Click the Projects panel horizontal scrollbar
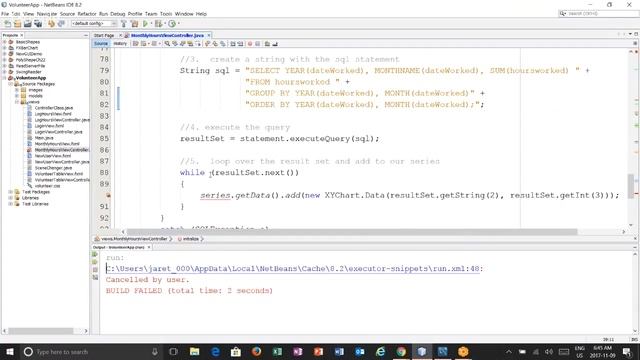 (x=41, y=331)
